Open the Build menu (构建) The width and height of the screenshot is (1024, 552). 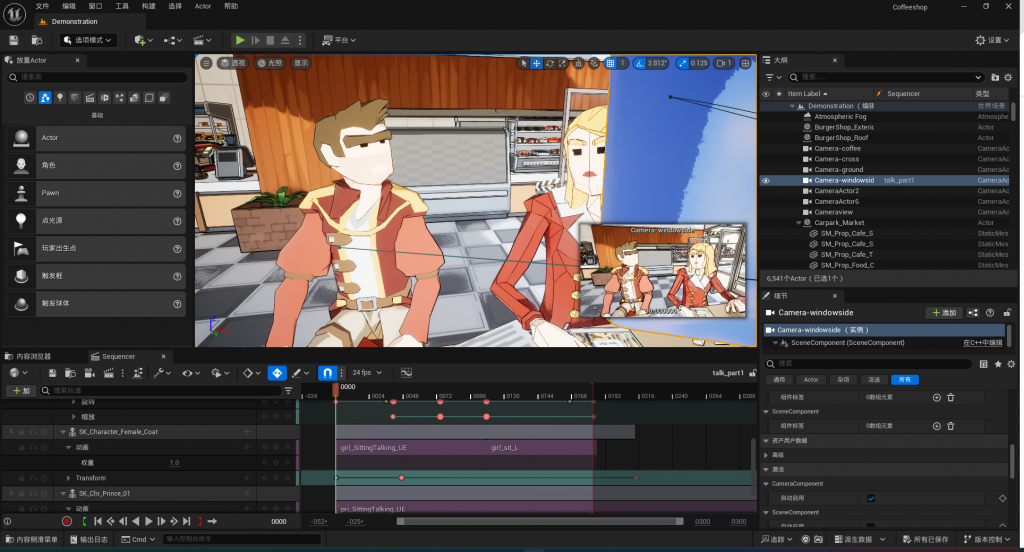149,6
